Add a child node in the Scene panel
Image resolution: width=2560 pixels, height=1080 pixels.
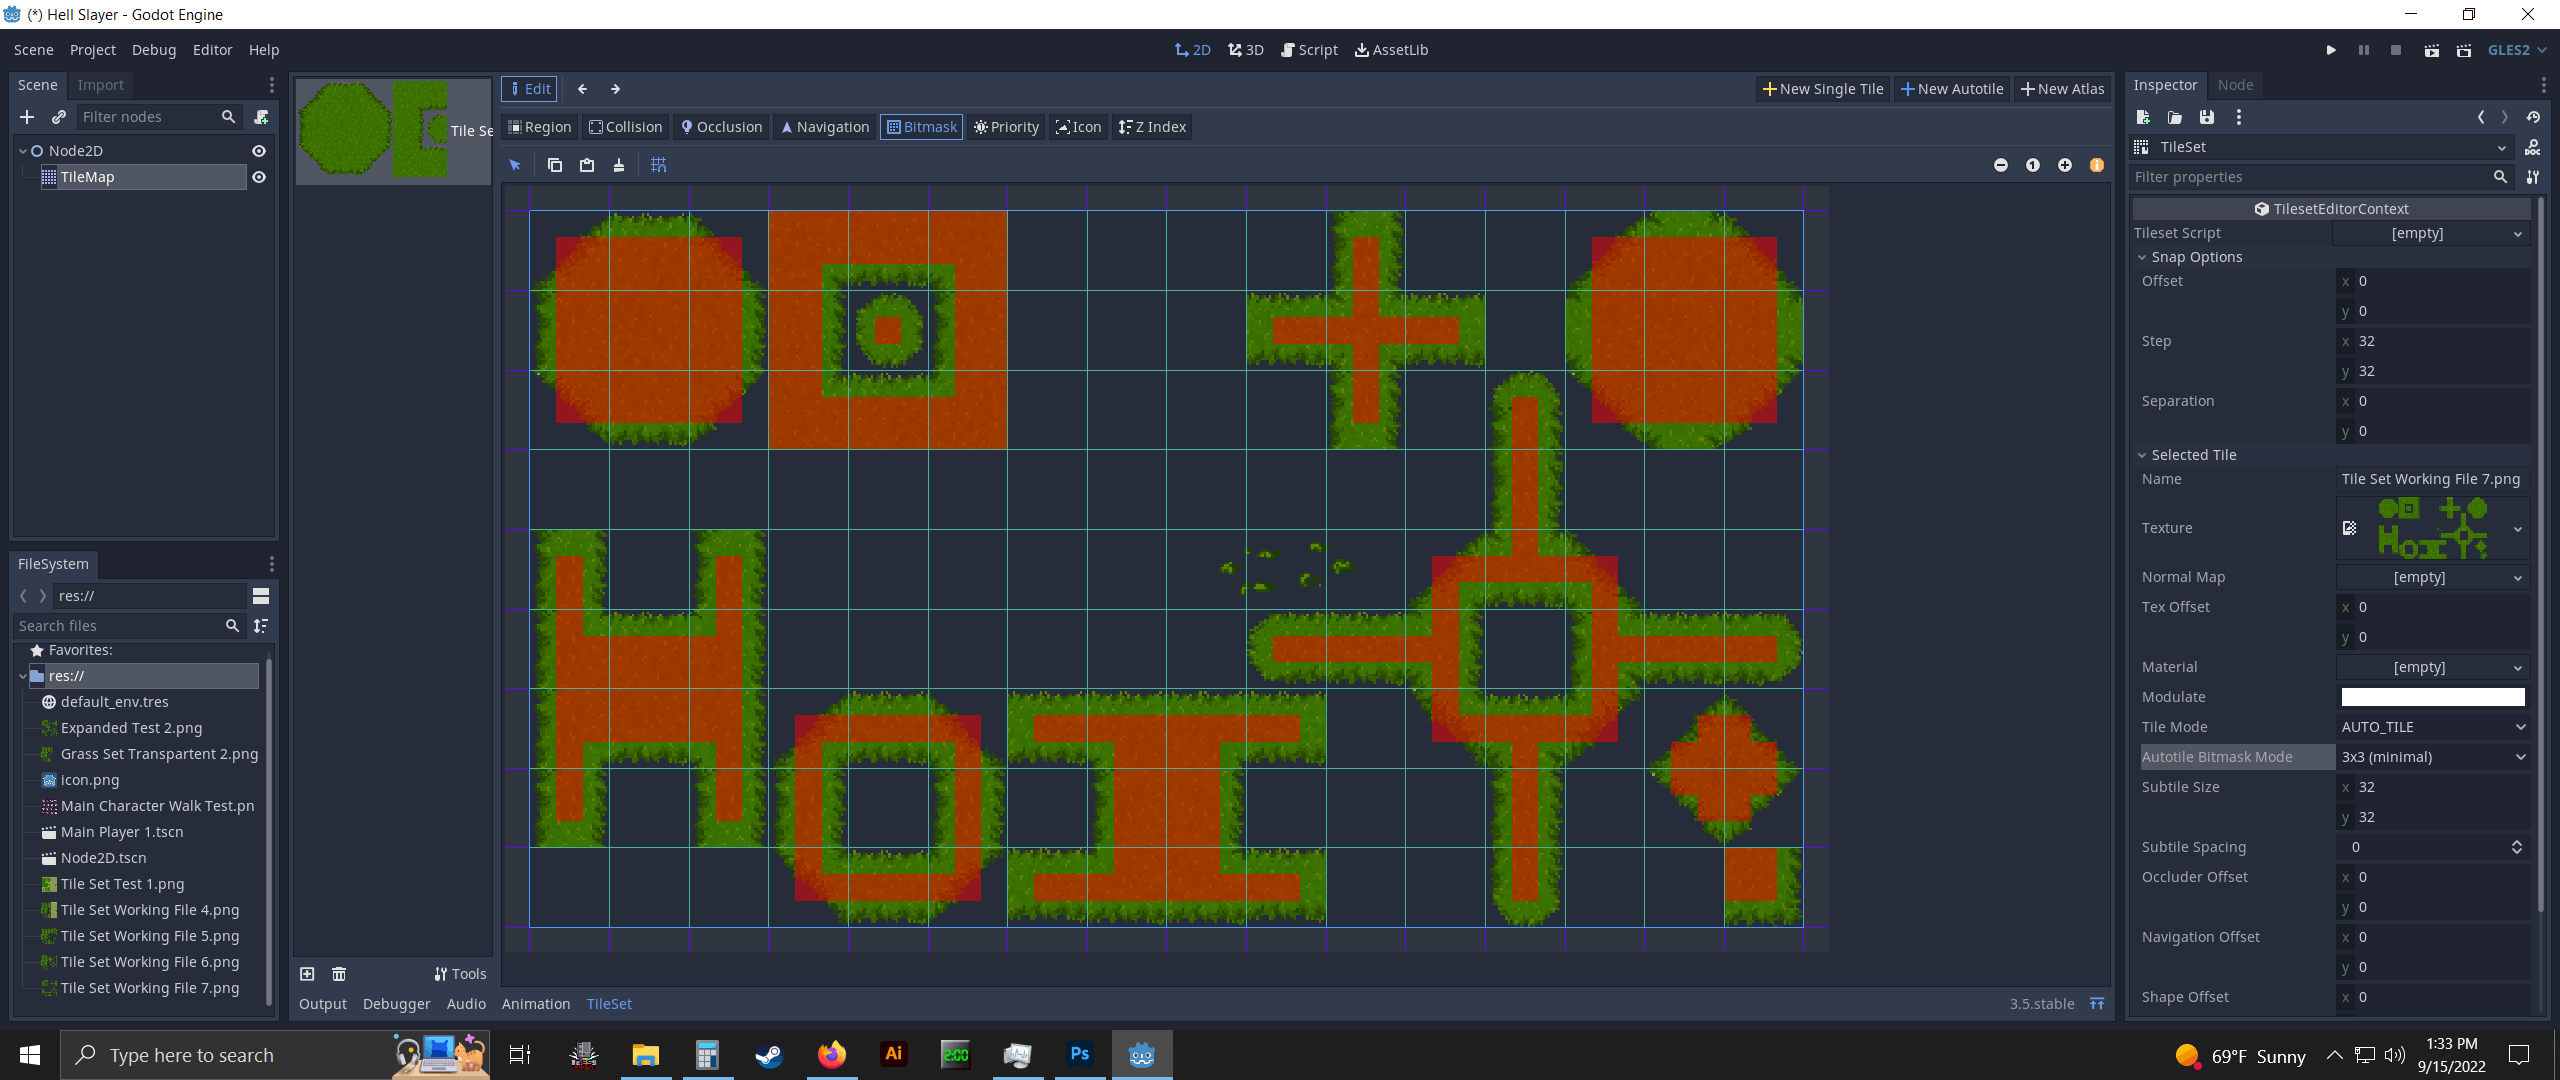click(26, 117)
